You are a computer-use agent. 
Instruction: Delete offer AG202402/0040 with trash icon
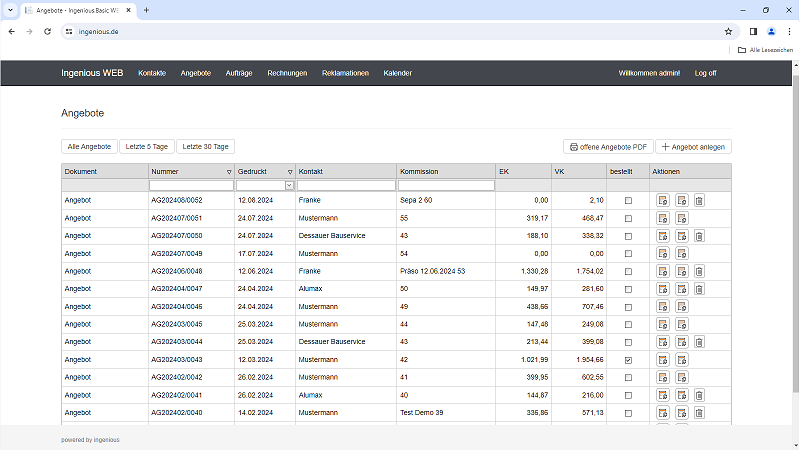699,413
